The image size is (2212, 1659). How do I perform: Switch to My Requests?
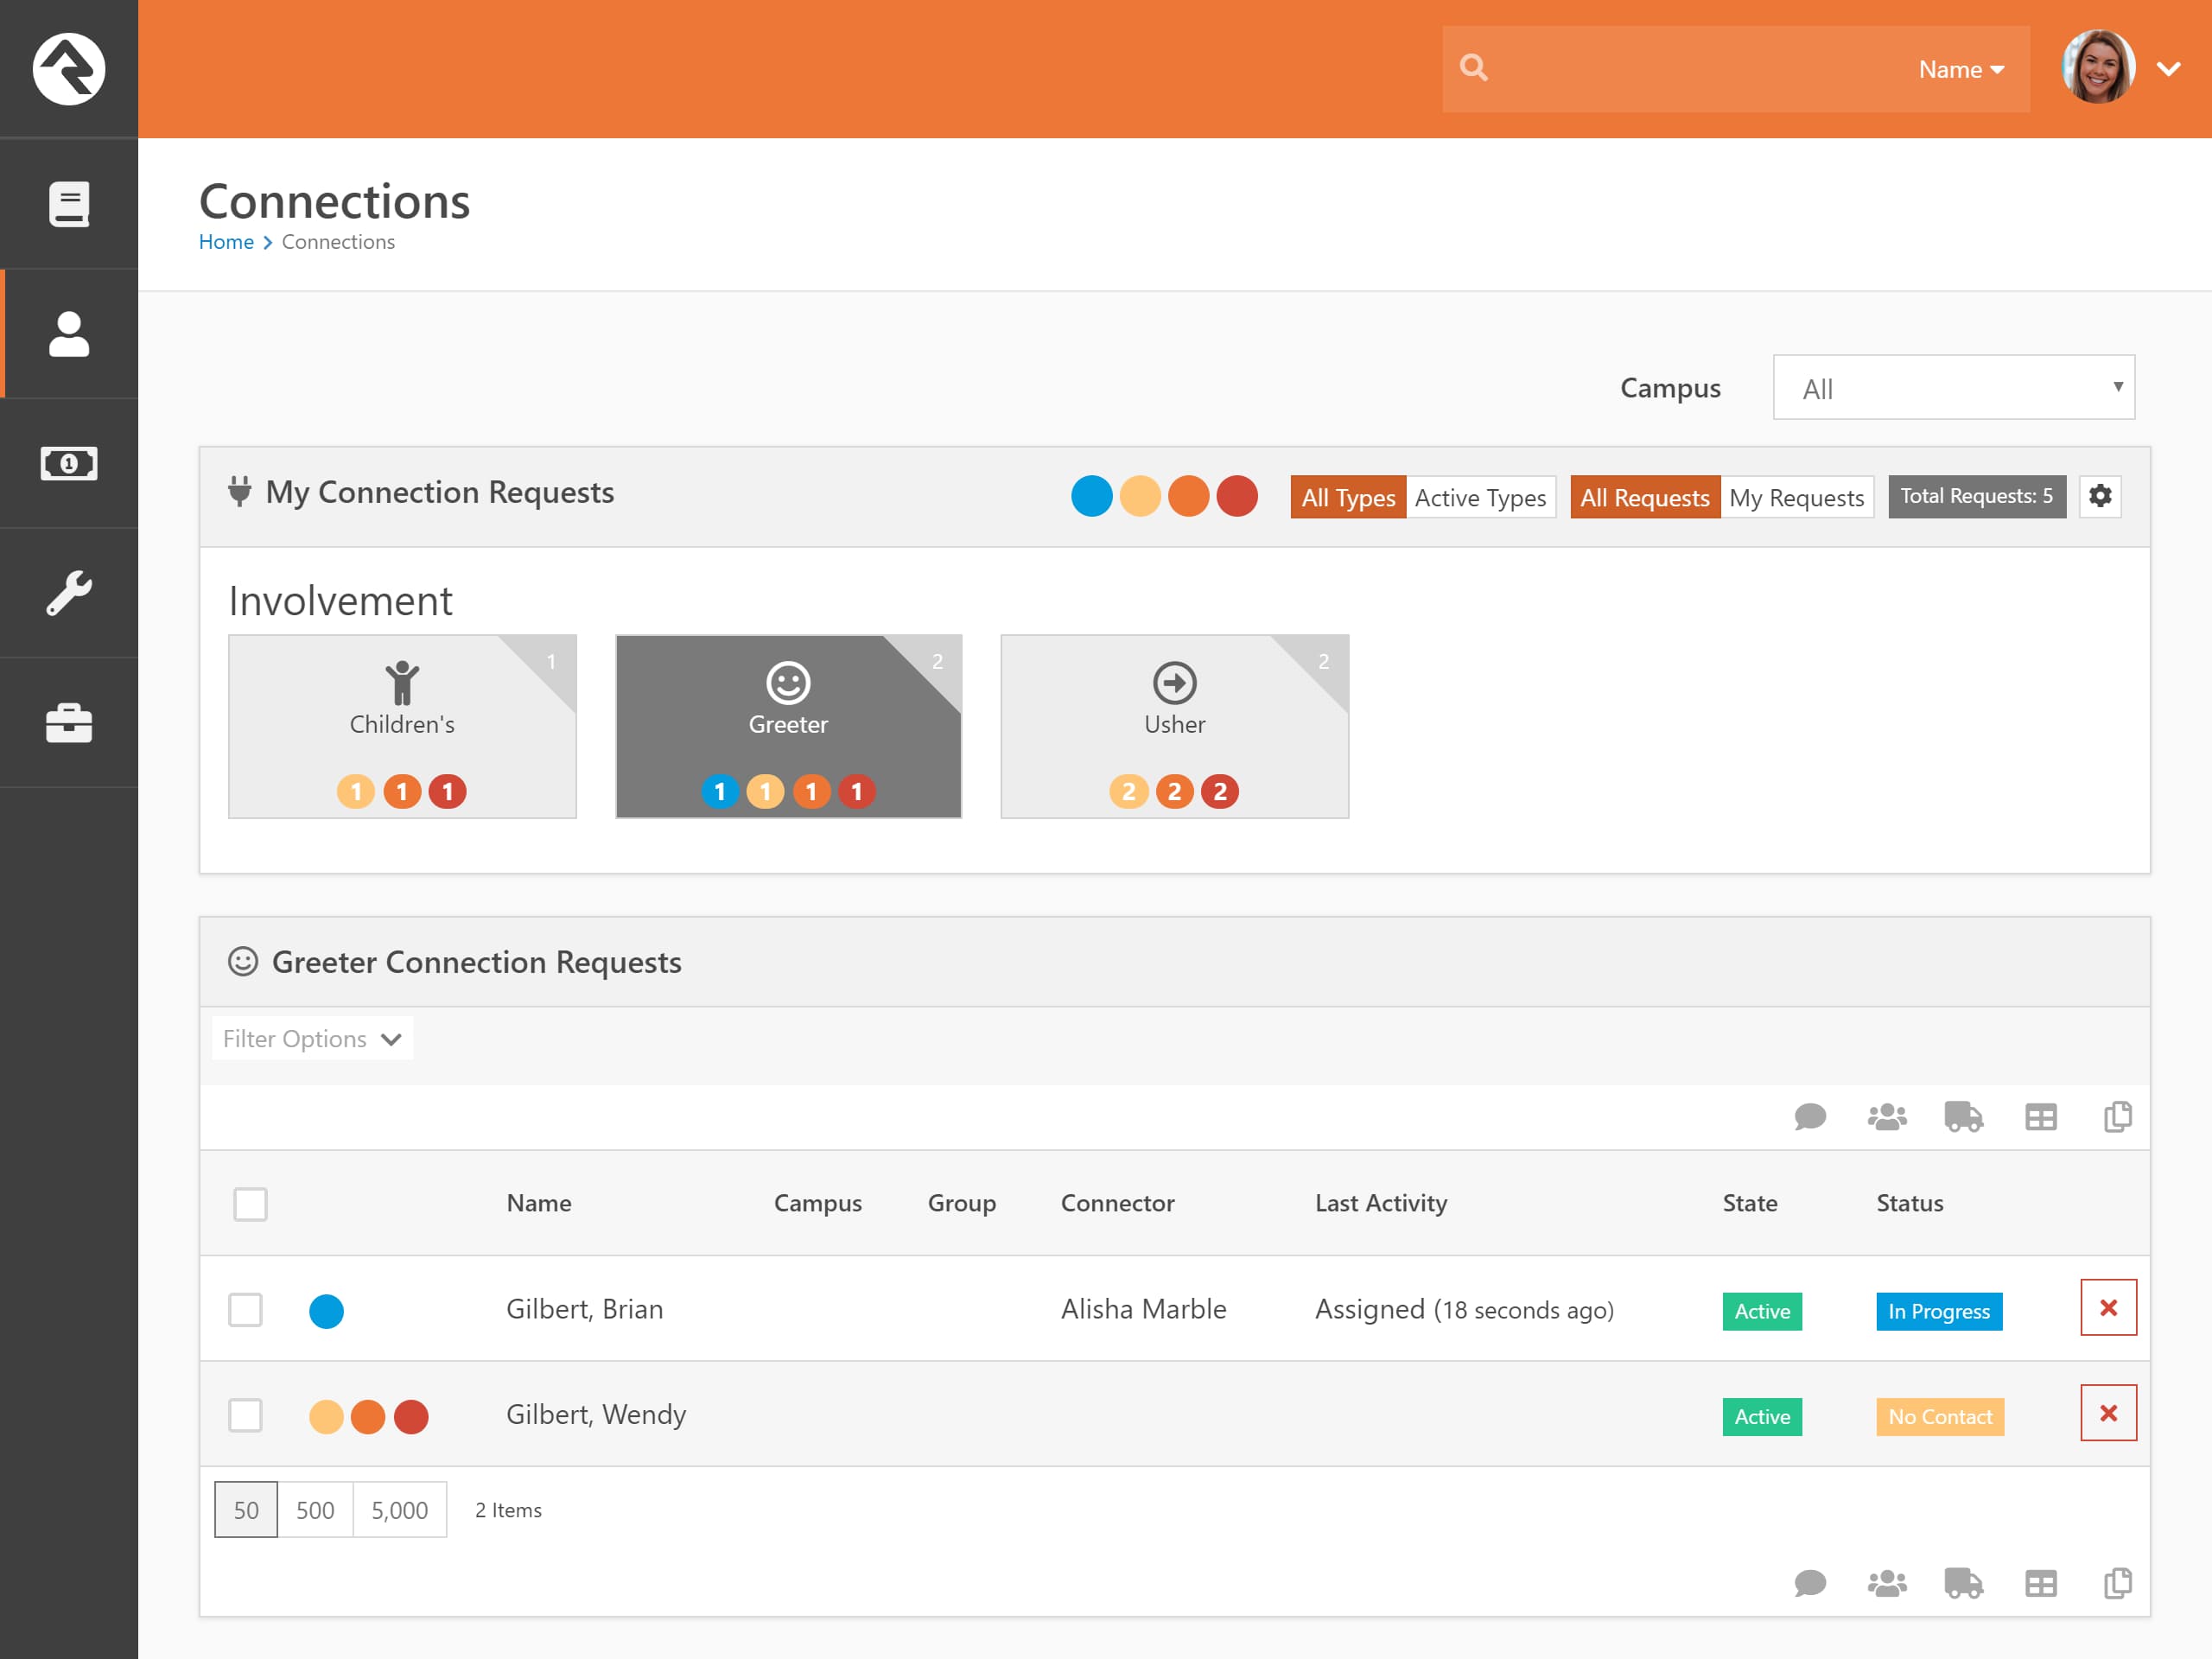pos(1796,497)
